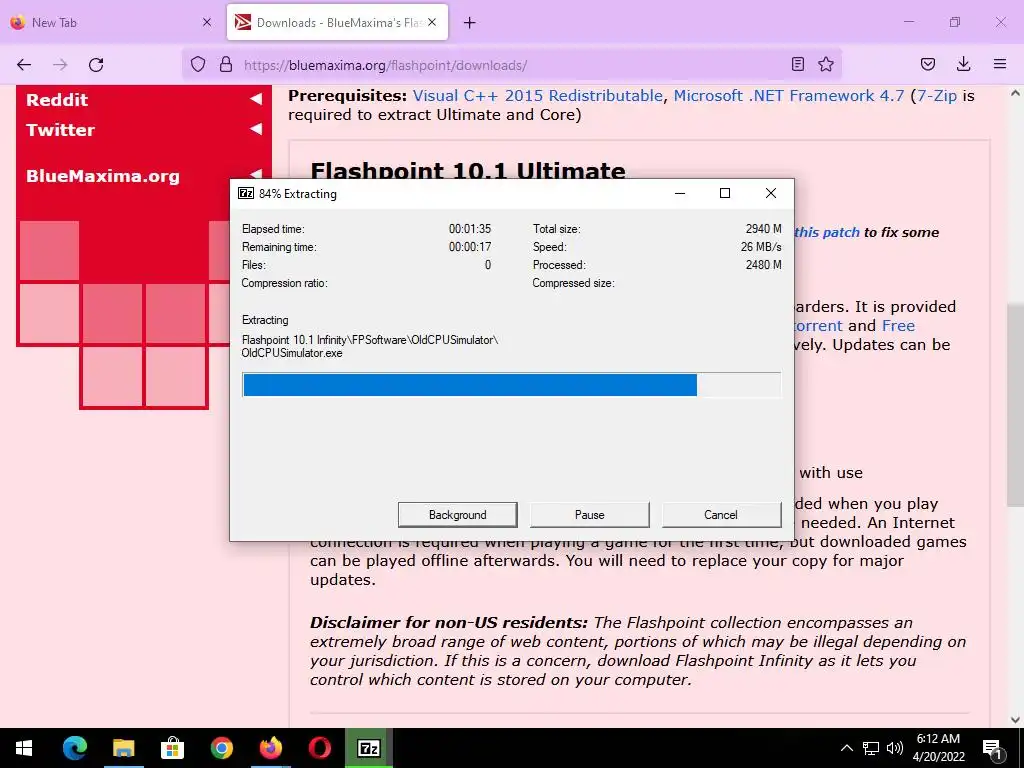Viewport: 1024px width, 768px height.
Task: Toggle reader view icon in address bar
Action: click(x=797, y=64)
